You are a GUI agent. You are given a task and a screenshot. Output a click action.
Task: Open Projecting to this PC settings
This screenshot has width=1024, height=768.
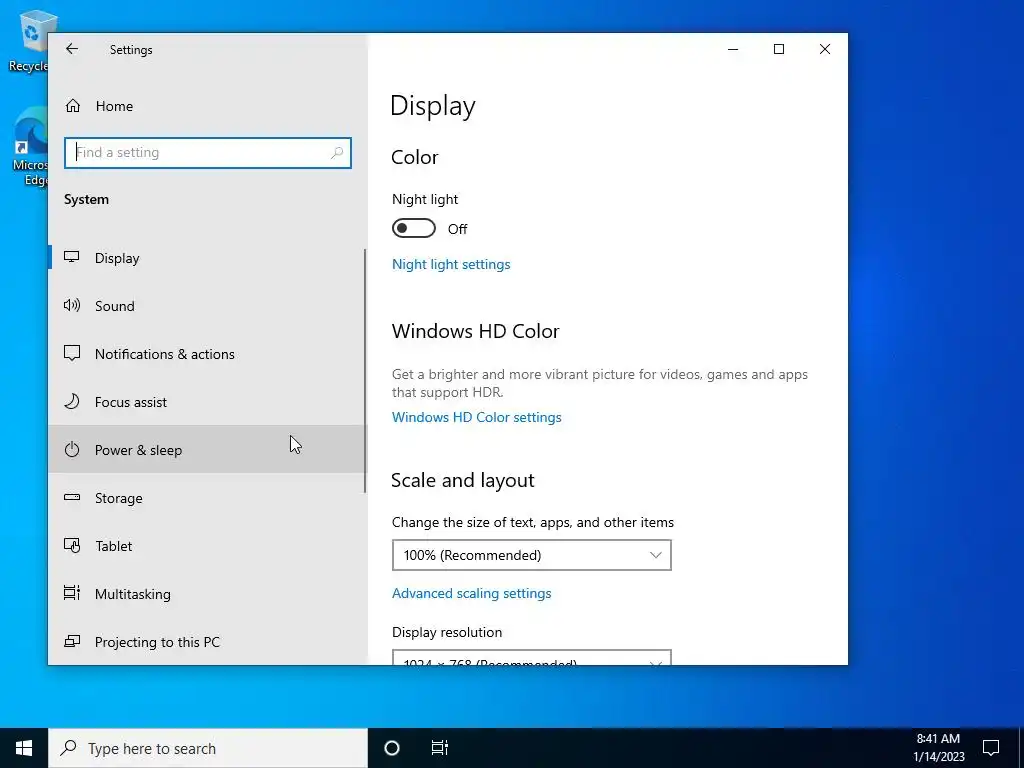(208, 641)
